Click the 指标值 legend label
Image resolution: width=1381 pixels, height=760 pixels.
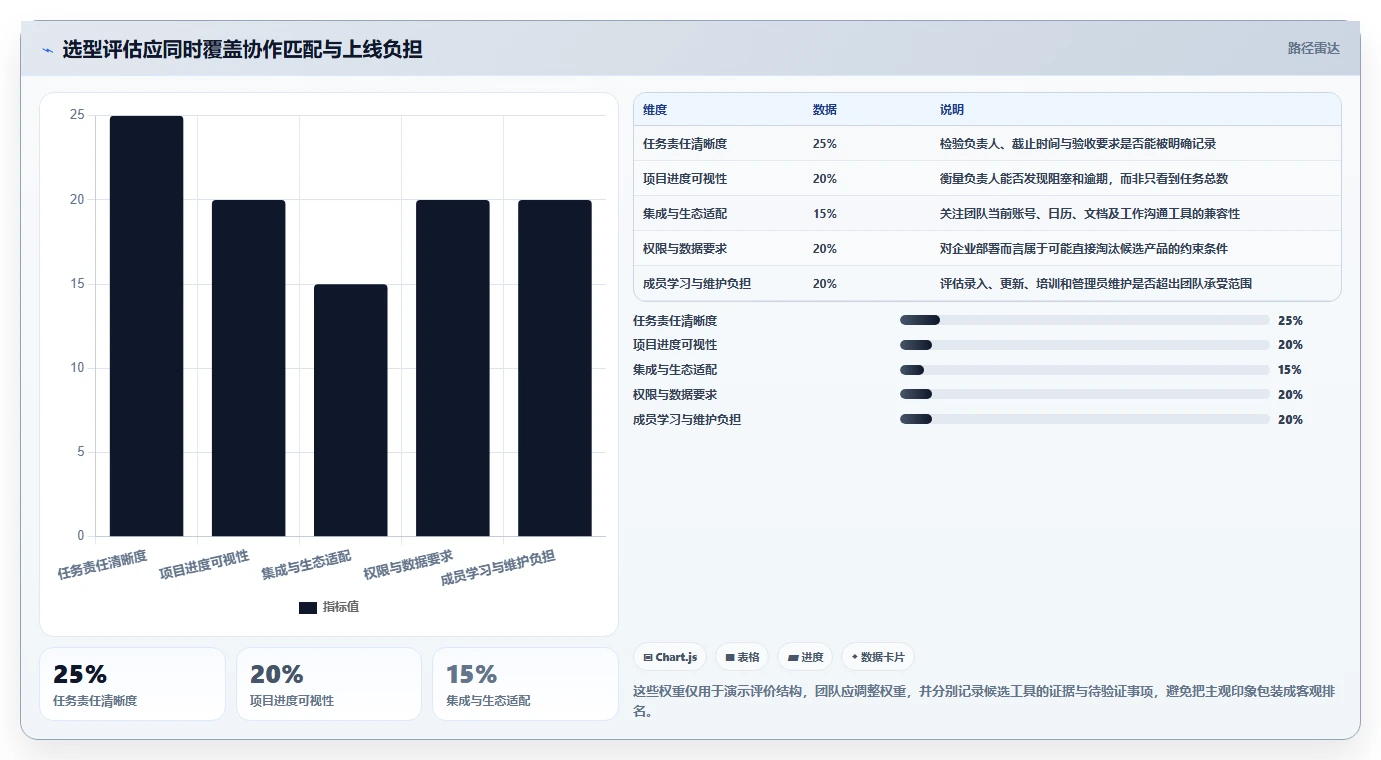340,608
